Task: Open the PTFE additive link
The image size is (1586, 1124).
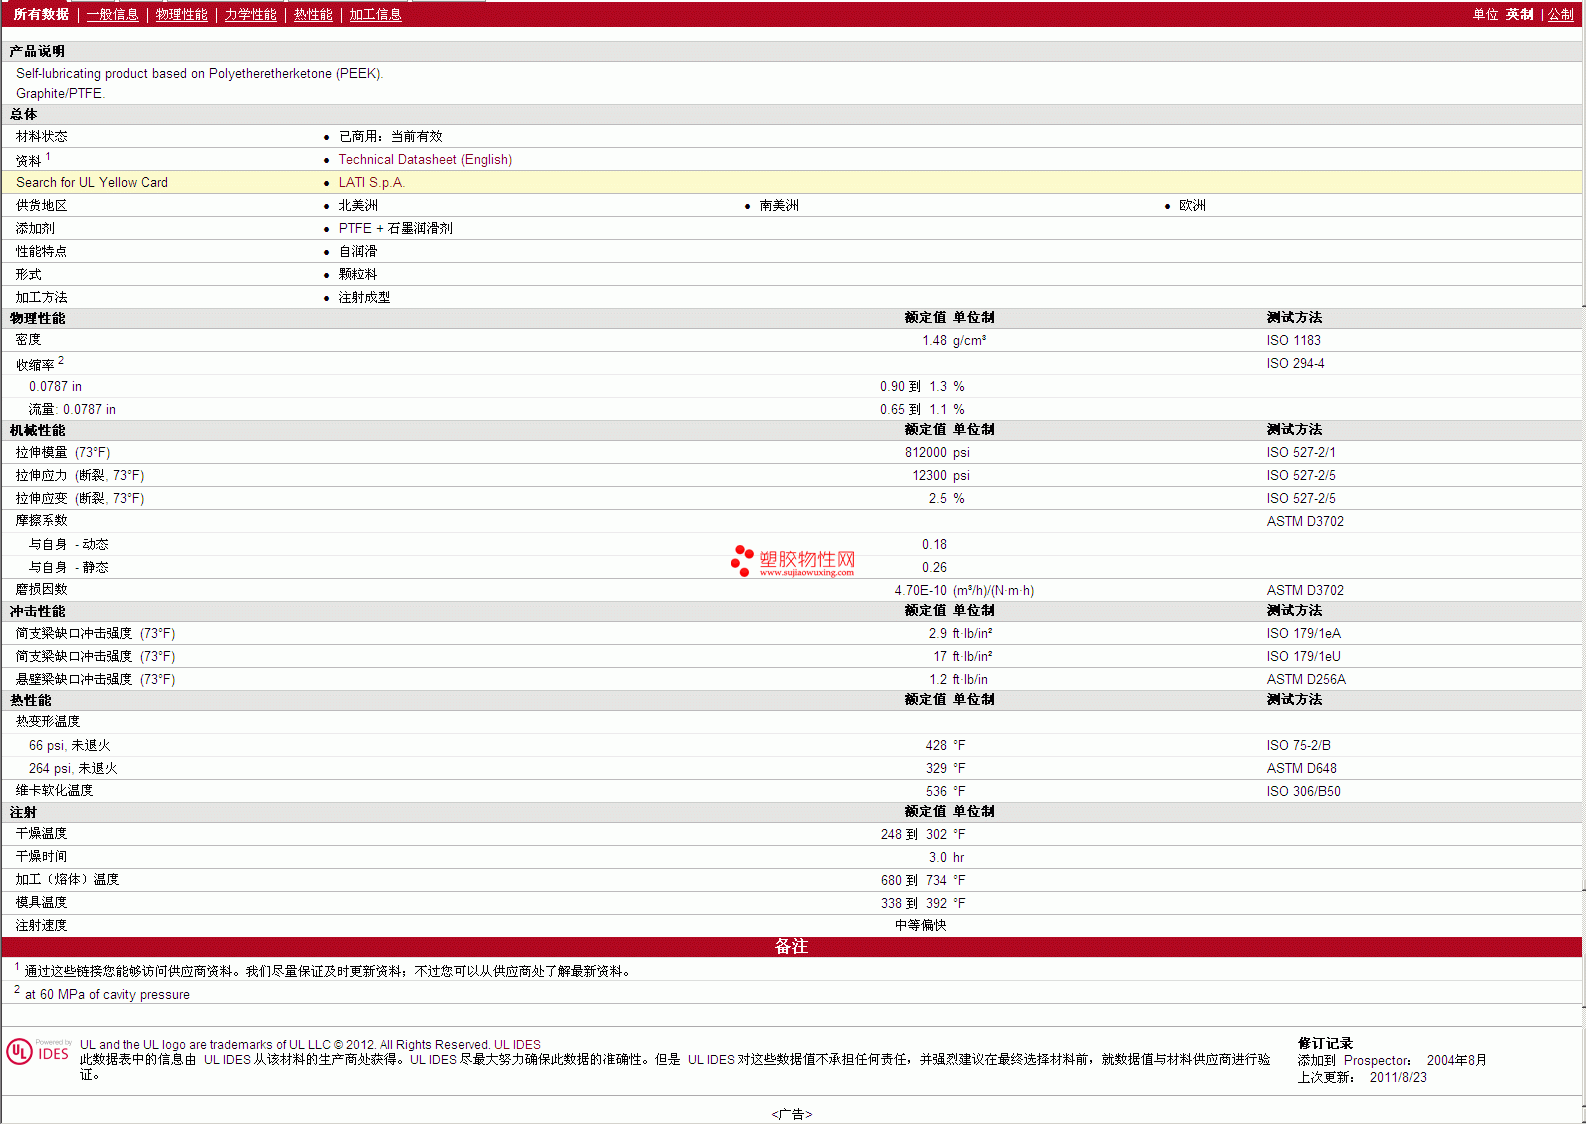Action: [355, 228]
